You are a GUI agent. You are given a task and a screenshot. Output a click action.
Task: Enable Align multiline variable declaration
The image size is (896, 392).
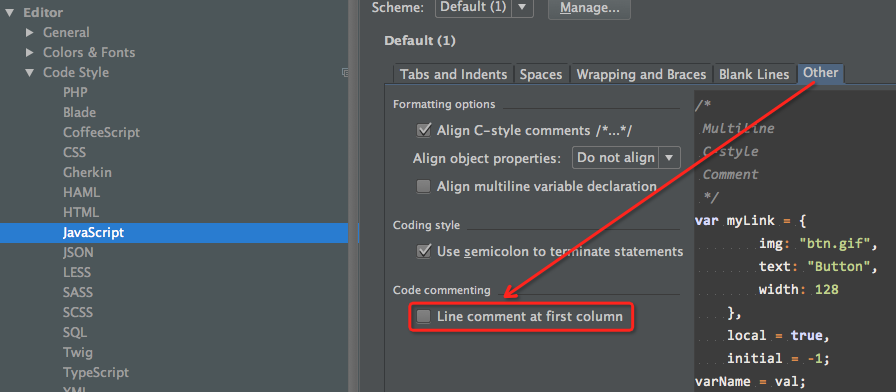[x=423, y=186]
